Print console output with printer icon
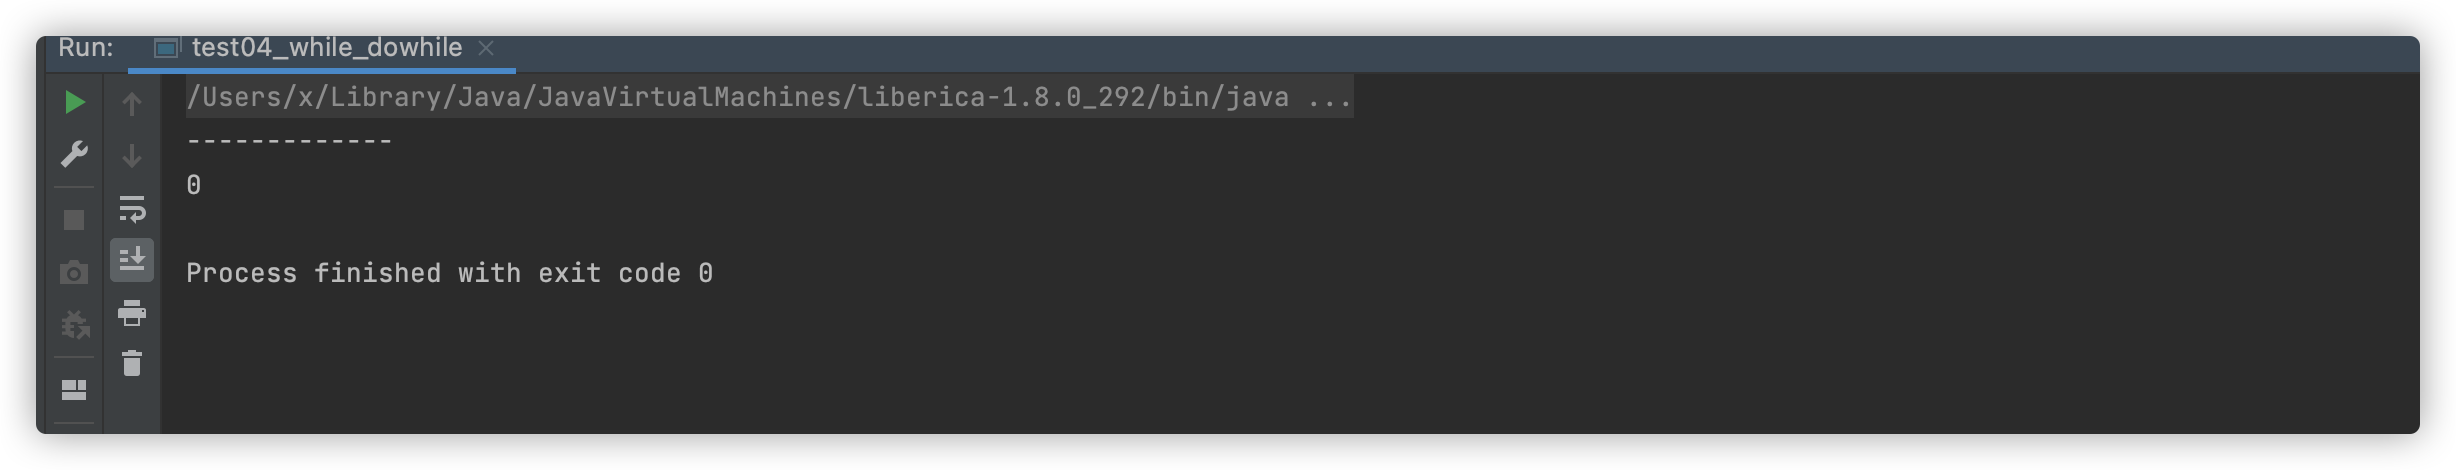Viewport: 2456px width, 470px height. pyautogui.click(x=132, y=313)
